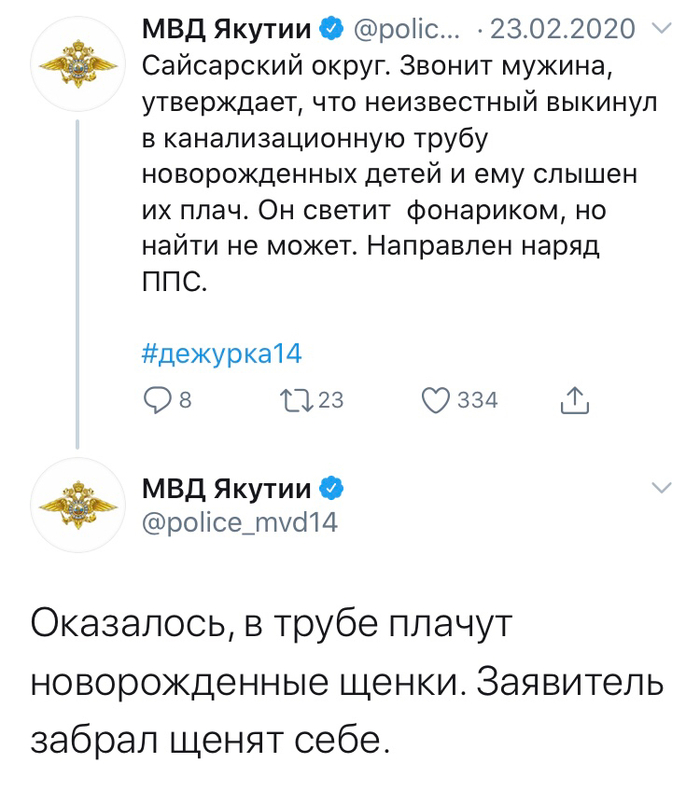Click verified badge in the first tweet header
This screenshot has width=700, height=791.
point(331,29)
